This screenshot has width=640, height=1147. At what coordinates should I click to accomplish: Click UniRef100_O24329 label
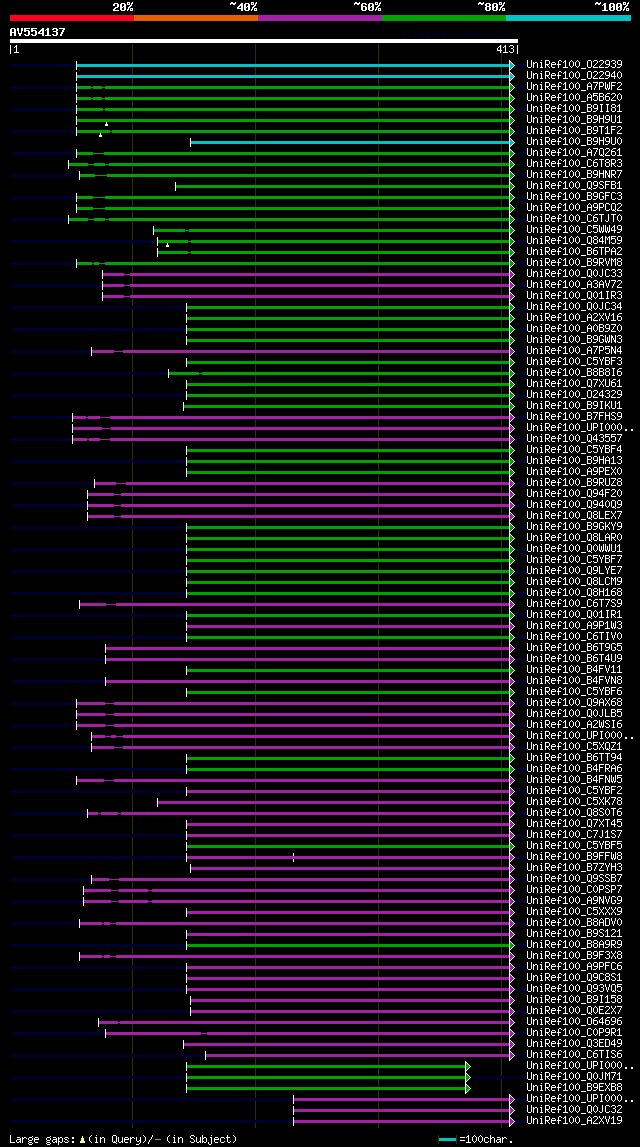click(x=574, y=395)
